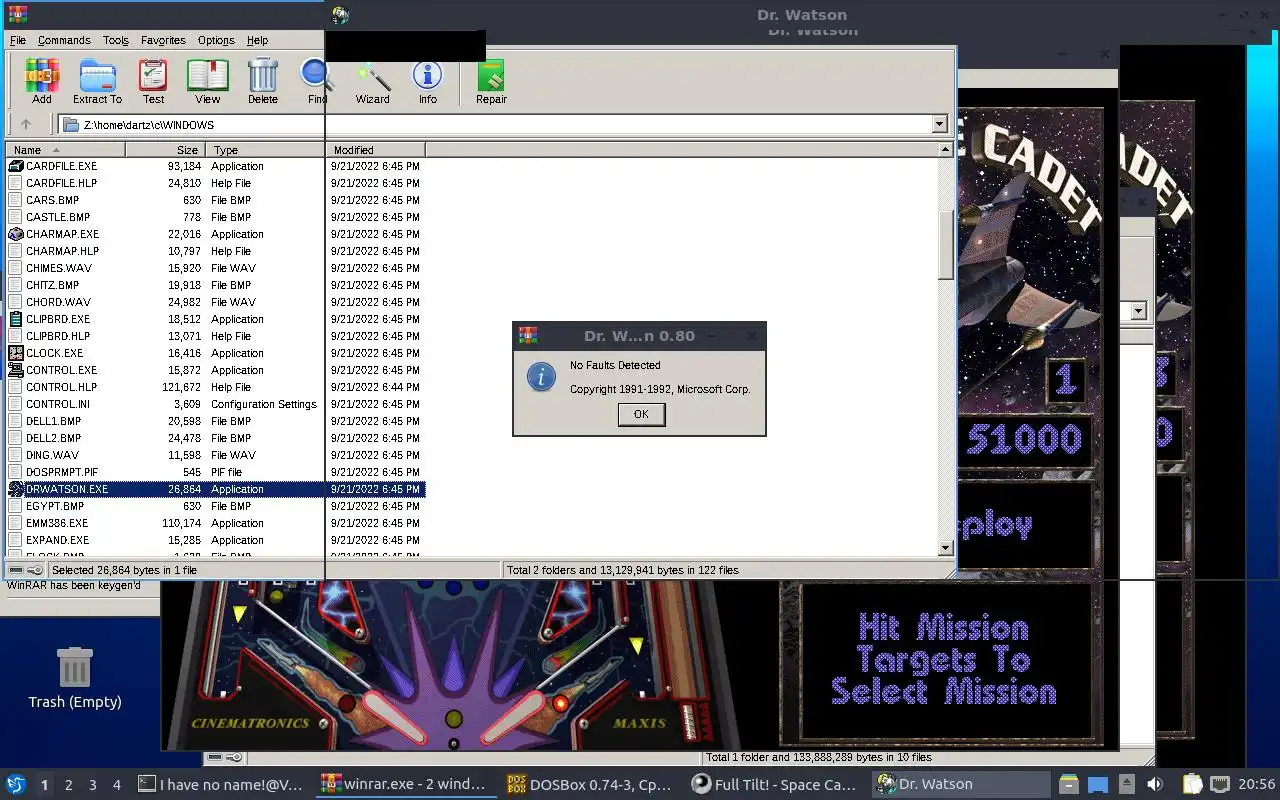Select the DOSPRMPT.PIF file row
The height and width of the screenshot is (800, 1280).
tap(216, 472)
